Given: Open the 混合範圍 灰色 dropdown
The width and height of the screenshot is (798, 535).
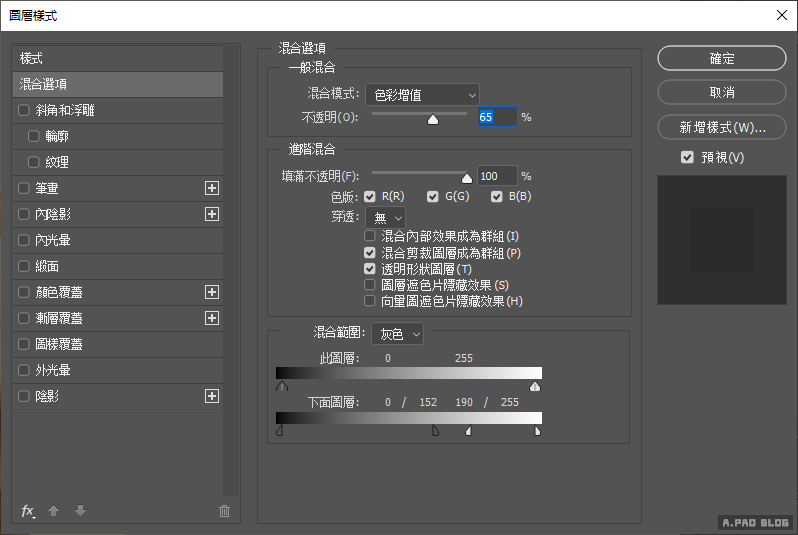Looking at the screenshot, I should [397, 333].
